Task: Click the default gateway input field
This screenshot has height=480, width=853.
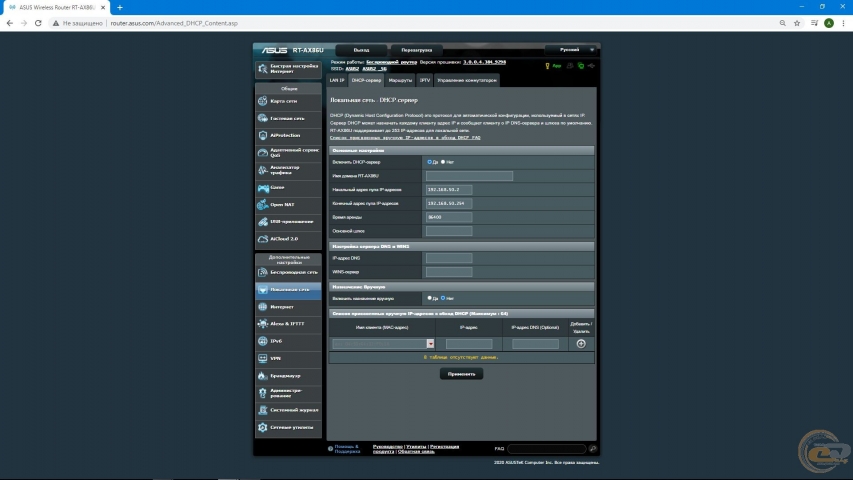Action: point(449,231)
